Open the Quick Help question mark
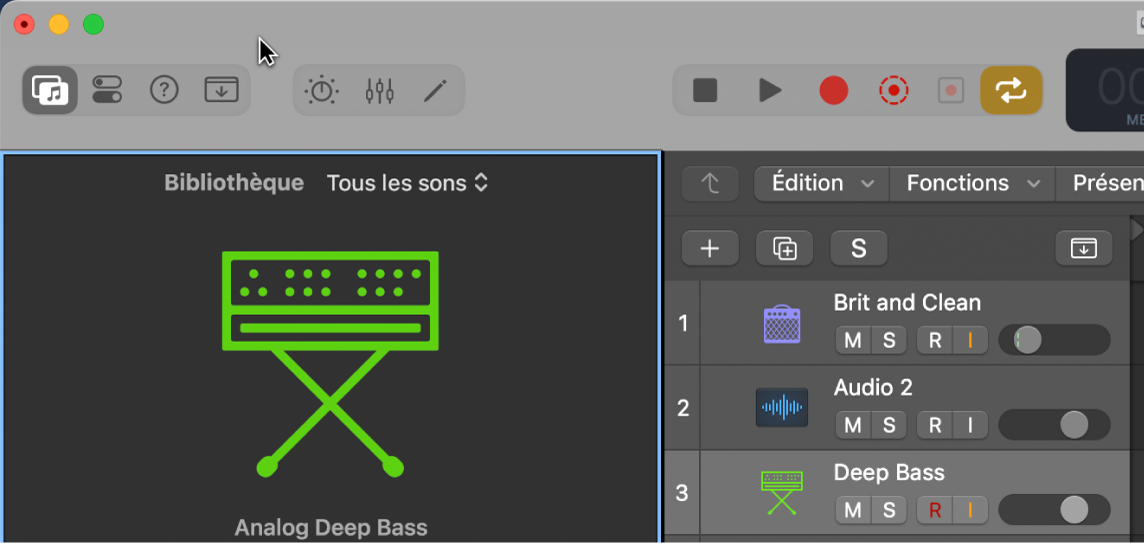This screenshot has width=1144, height=543. tap(164, 90)
